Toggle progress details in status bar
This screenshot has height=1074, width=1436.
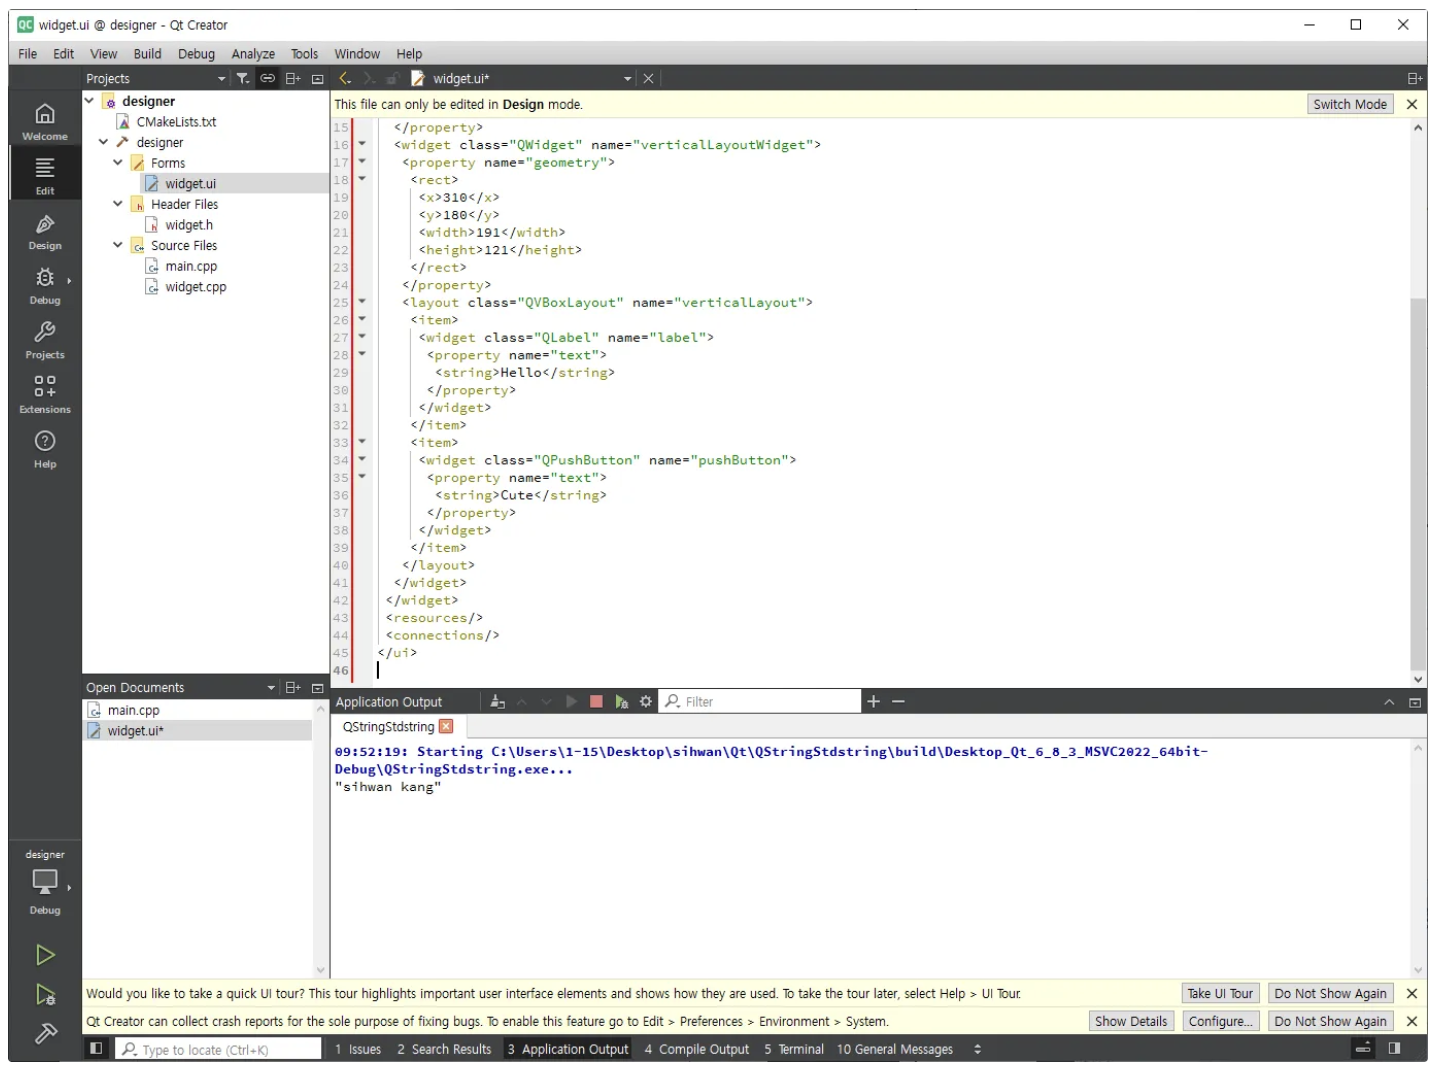coord(1363,1049)
